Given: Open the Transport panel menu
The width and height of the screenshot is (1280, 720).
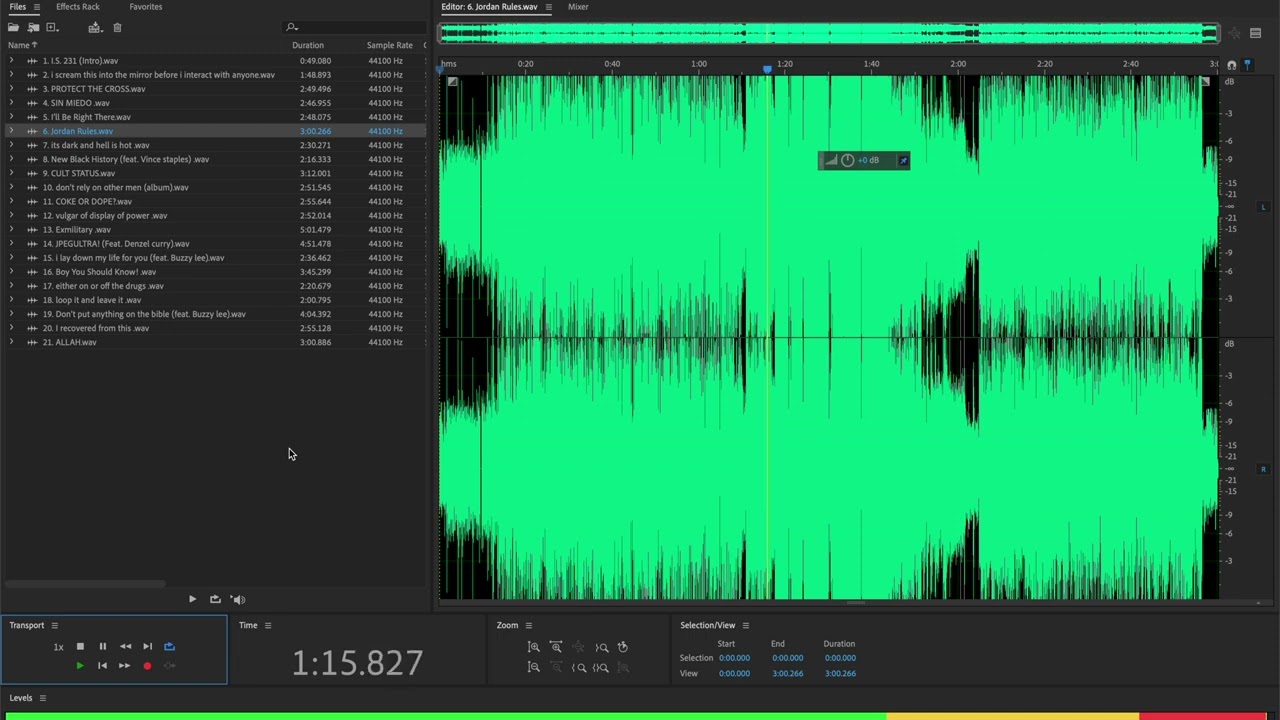Looking at the screenshot, I should point(54,626).
